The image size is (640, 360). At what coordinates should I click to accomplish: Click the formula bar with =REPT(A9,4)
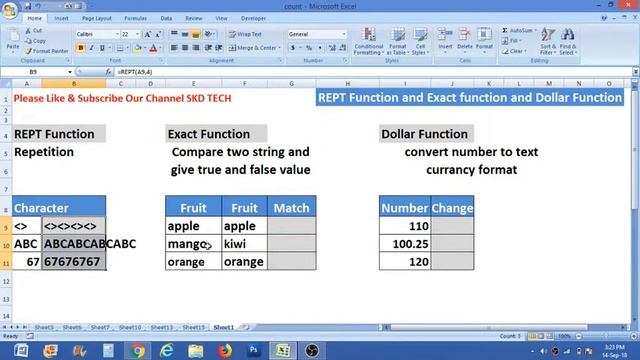(373, 72)
